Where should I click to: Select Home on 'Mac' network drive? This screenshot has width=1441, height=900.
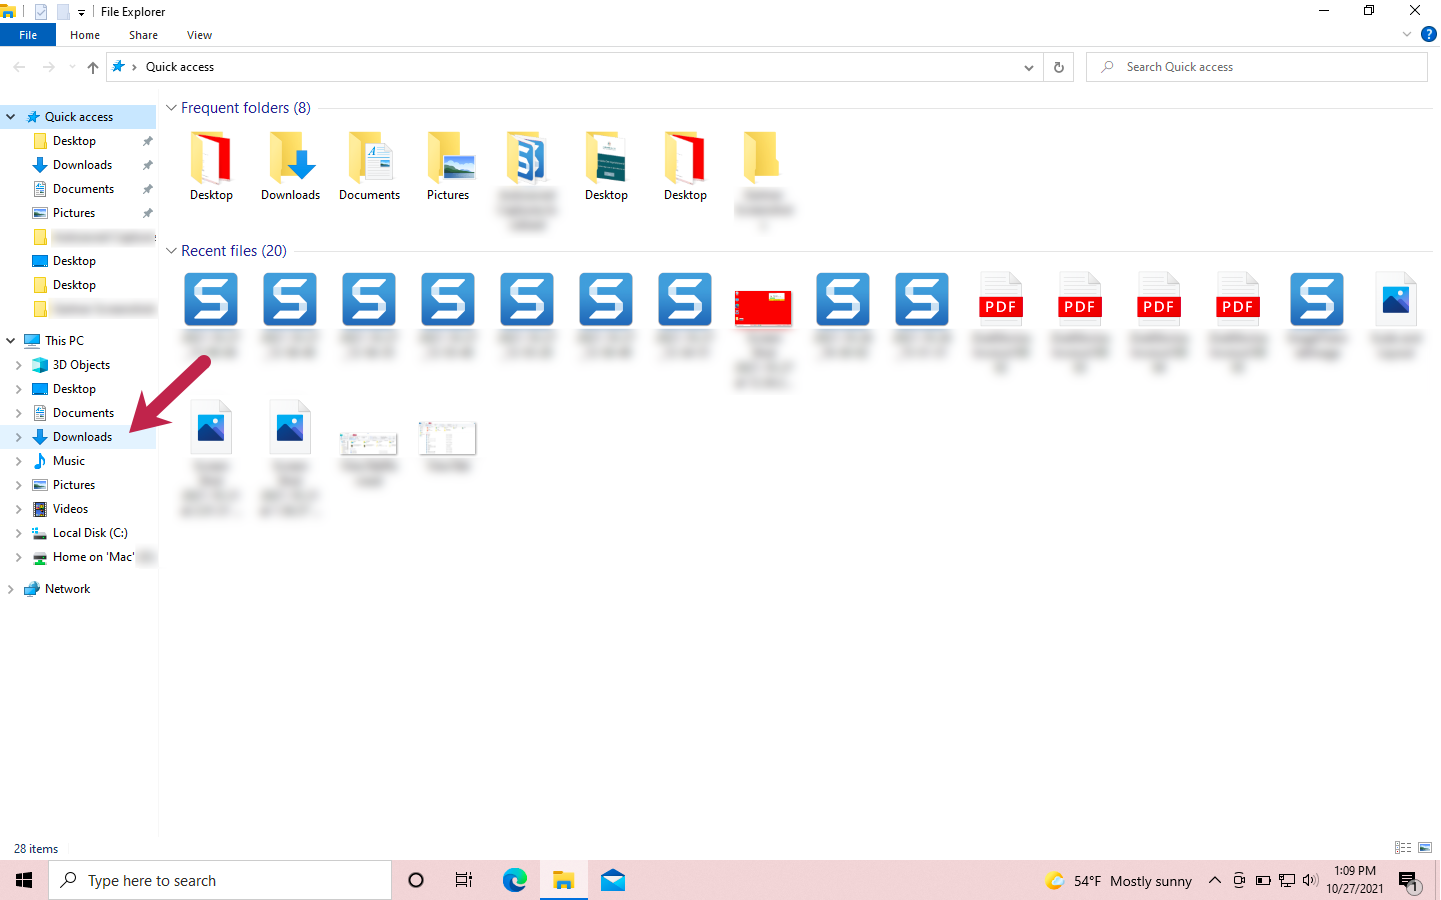93,557
